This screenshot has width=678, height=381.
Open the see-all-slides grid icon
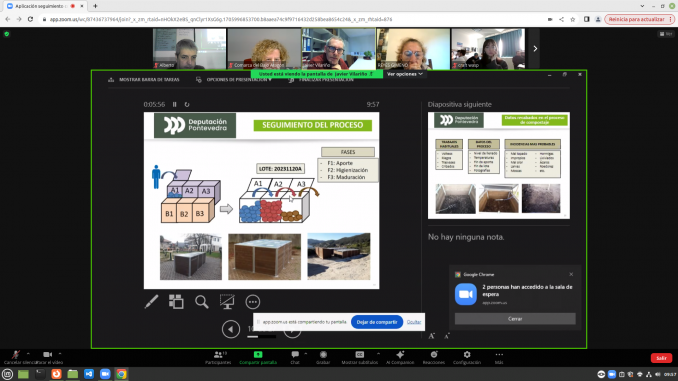176,301
